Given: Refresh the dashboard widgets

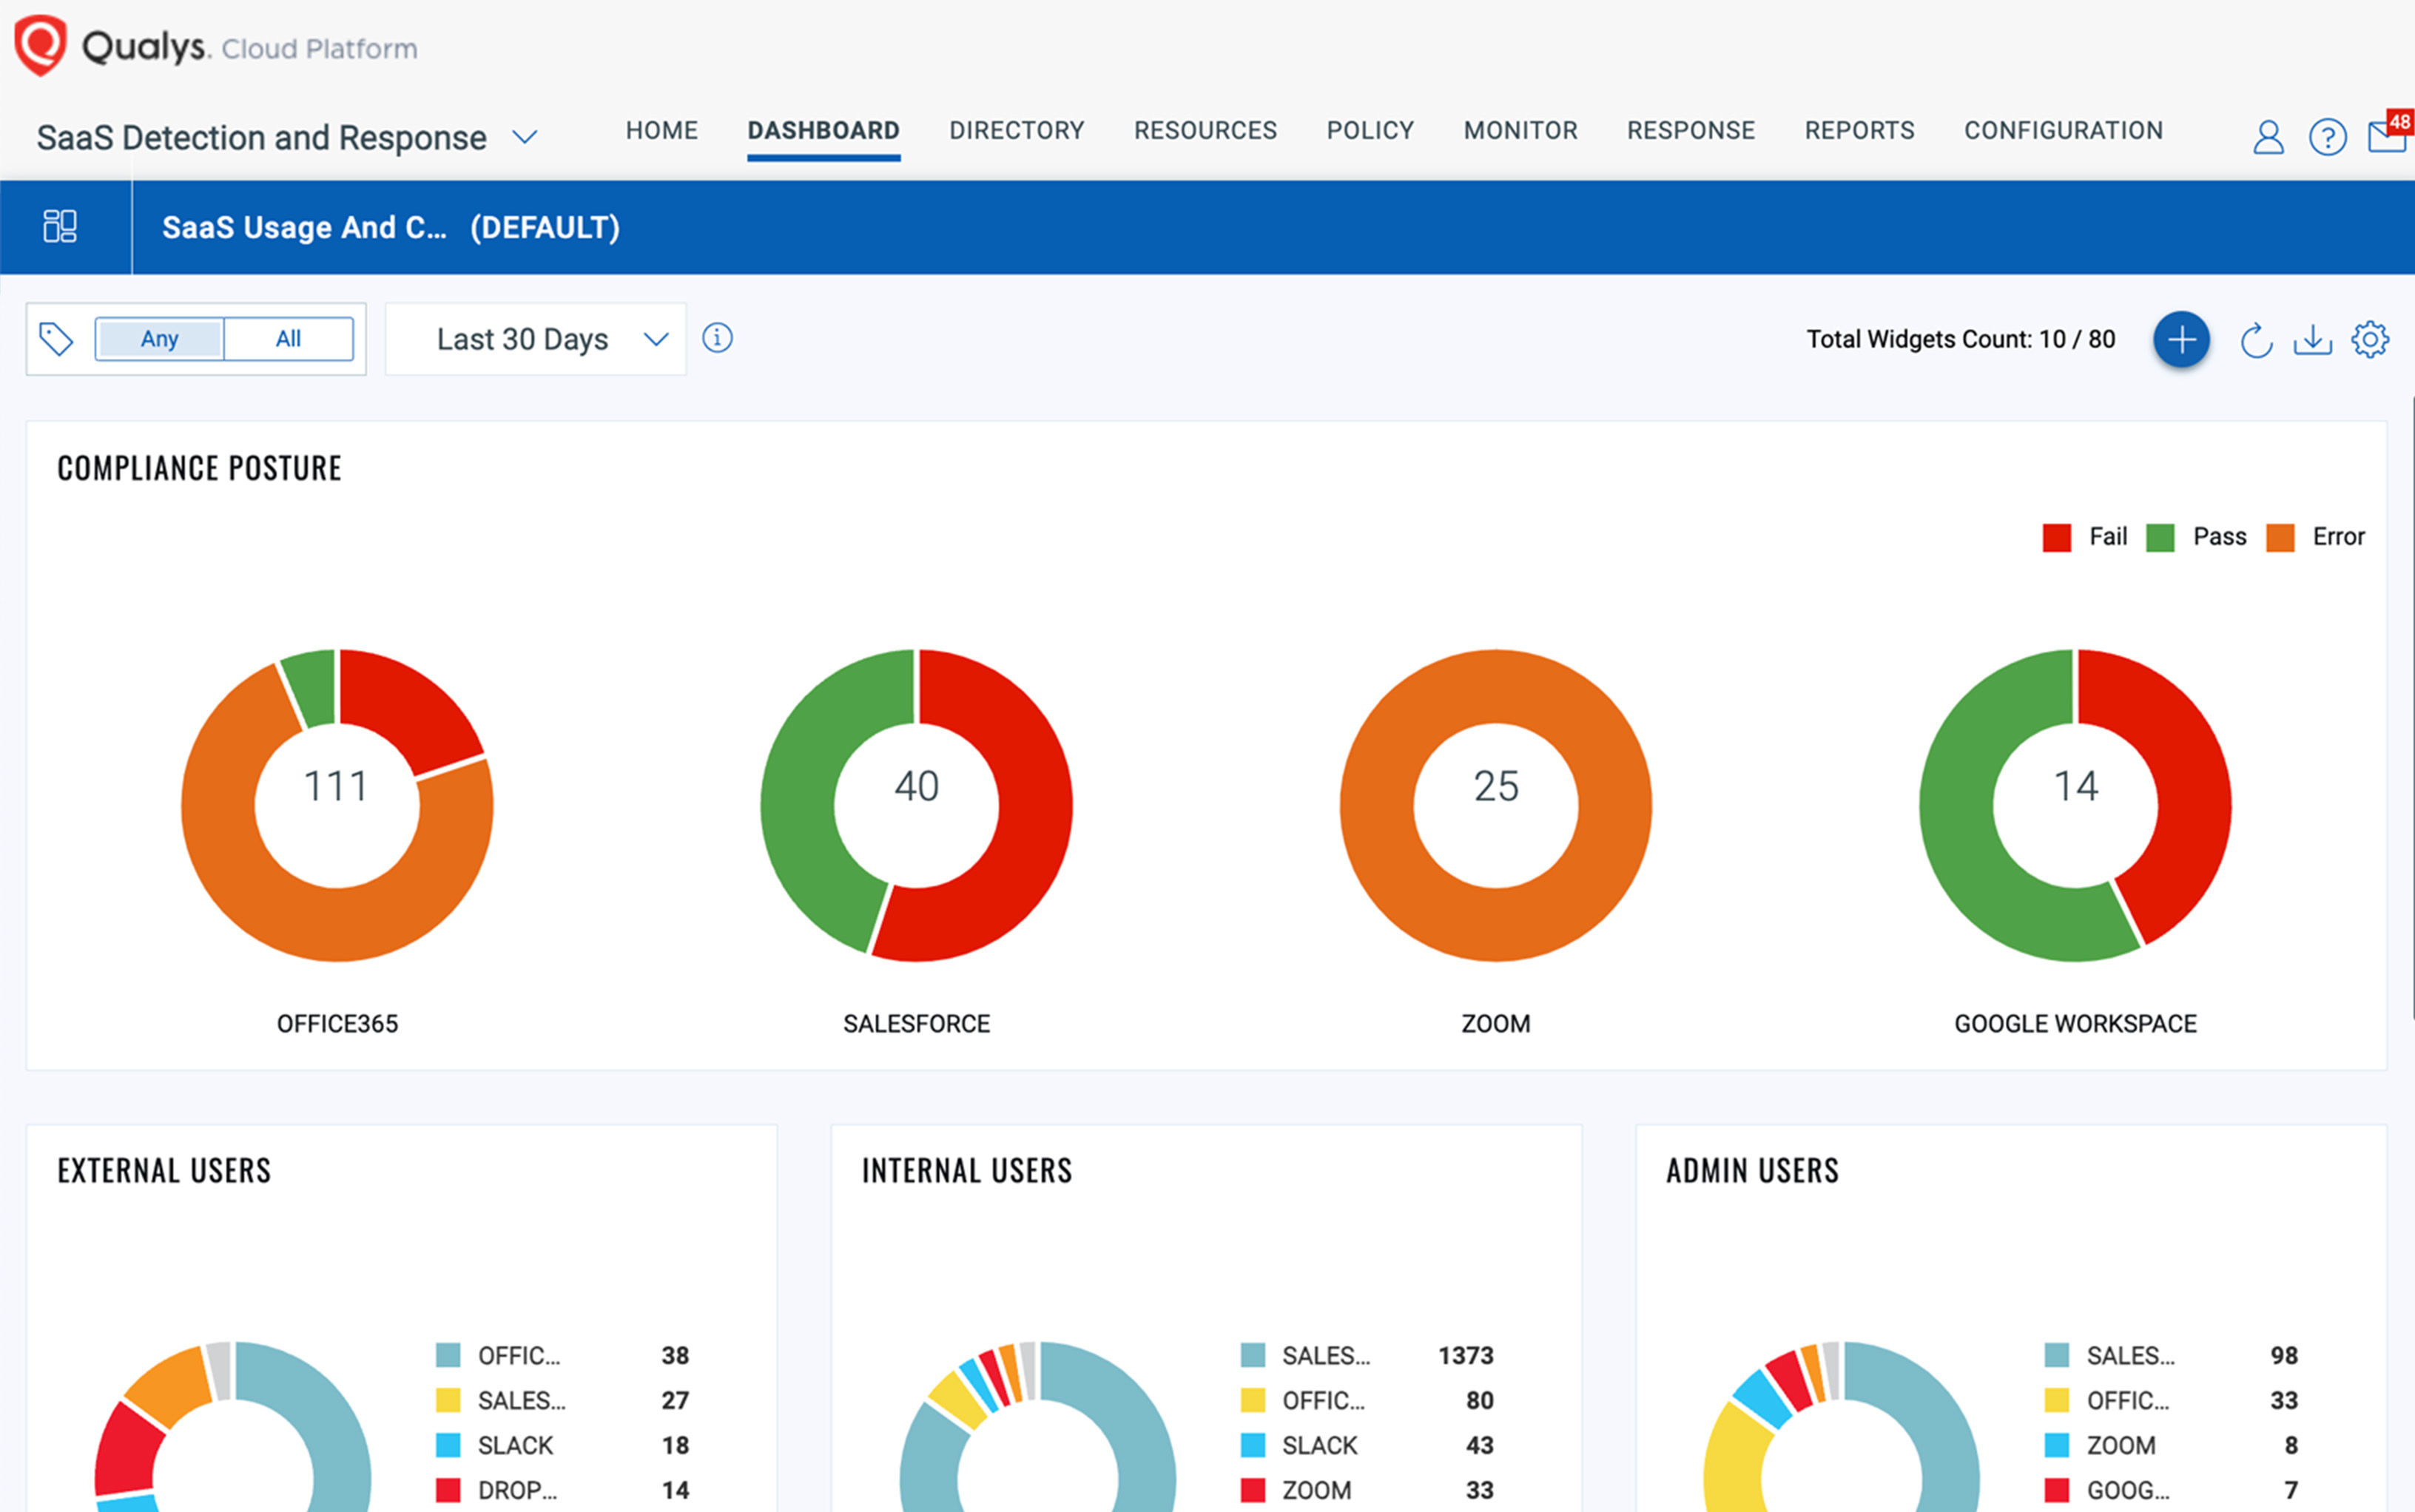Looking at the screenshot, I should pyautogui.click(x=2255, y=341).
